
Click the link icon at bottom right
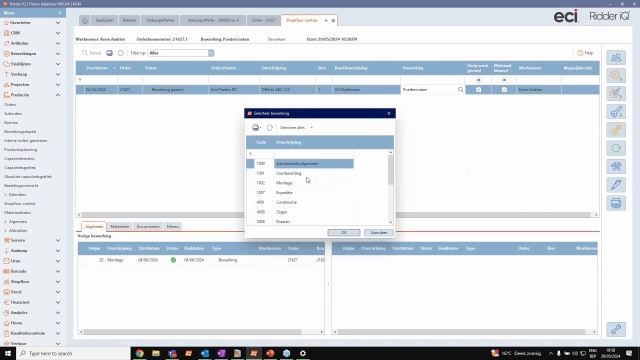click(616, 329)
